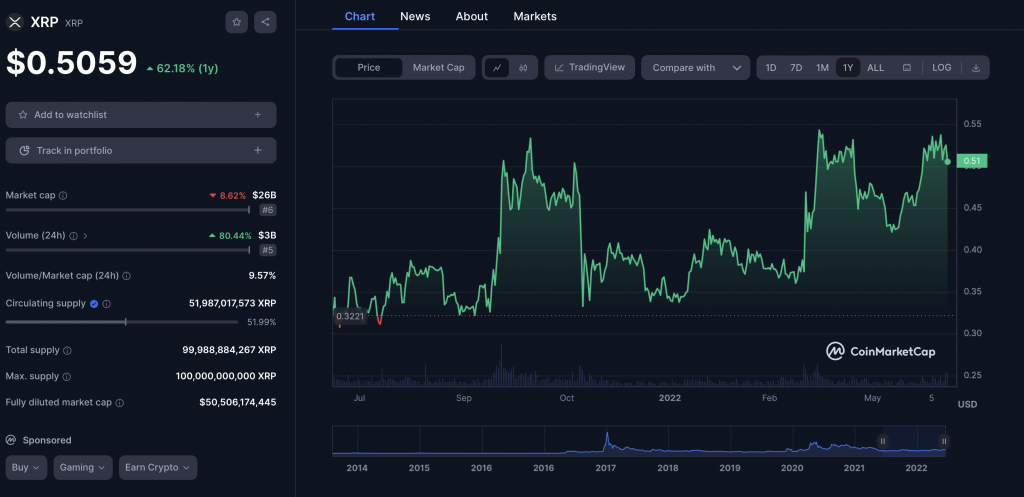Click the Sponsored section icon
Image resolution: width=1024 pixels, height=497 pixels.
[11, 440]
